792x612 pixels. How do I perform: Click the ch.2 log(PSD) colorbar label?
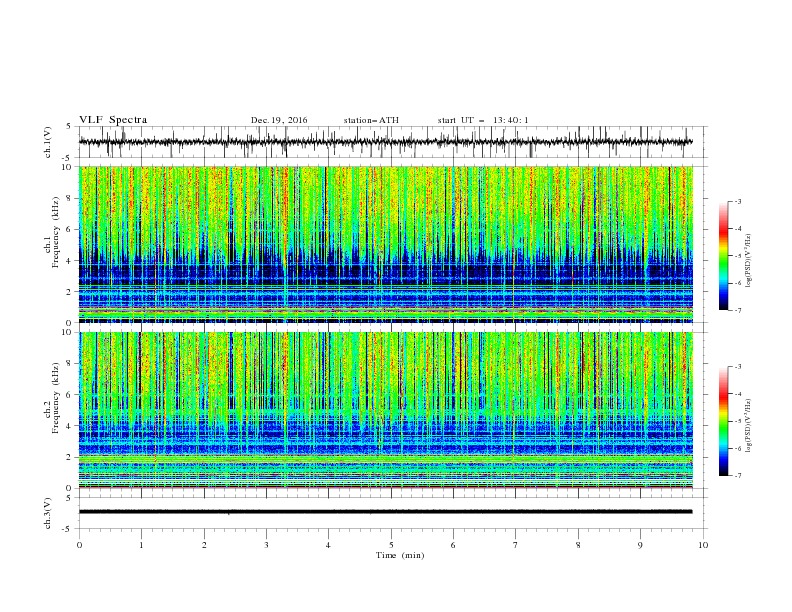click(749, 426)
